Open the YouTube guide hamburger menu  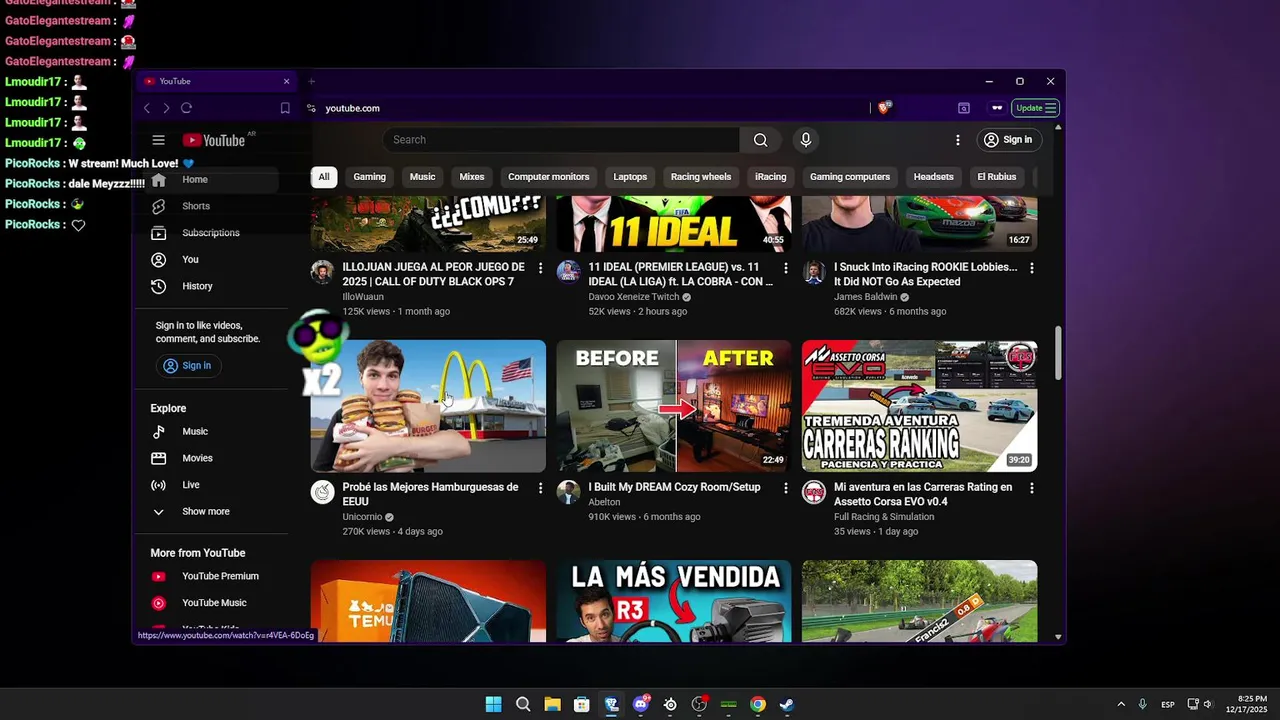pyautogui.click(x=158, y=140)
